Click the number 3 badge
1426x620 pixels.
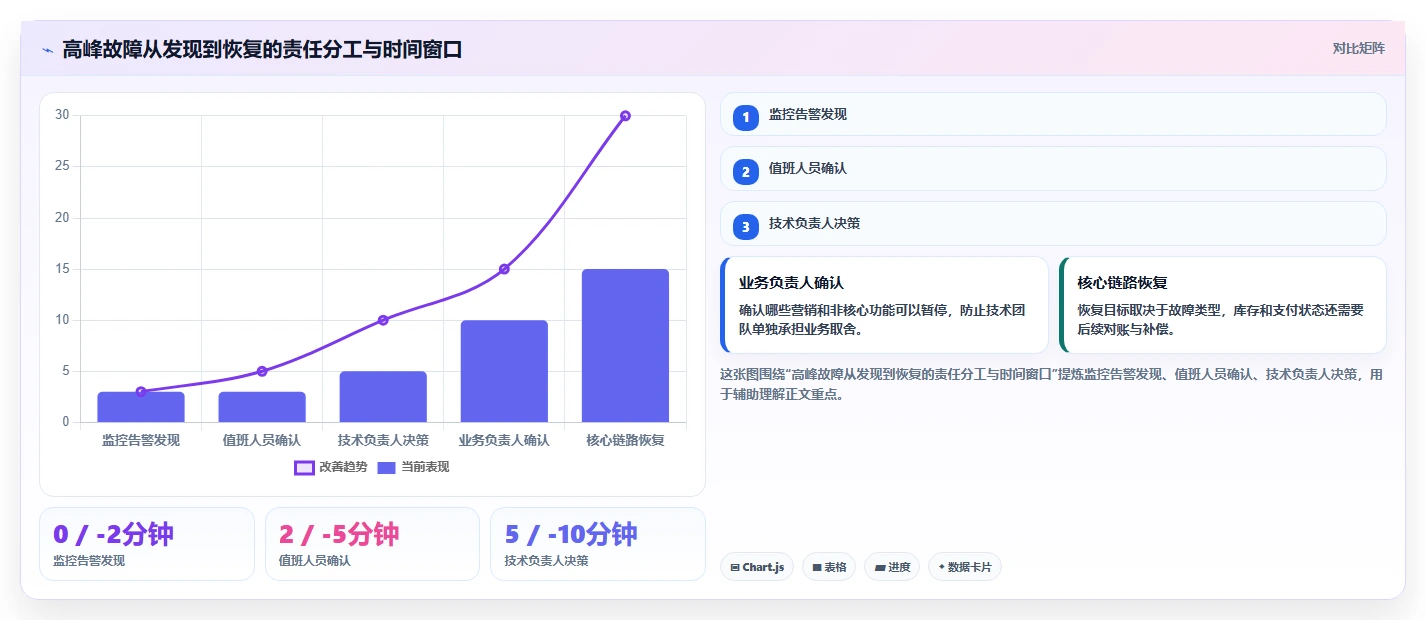745,227
